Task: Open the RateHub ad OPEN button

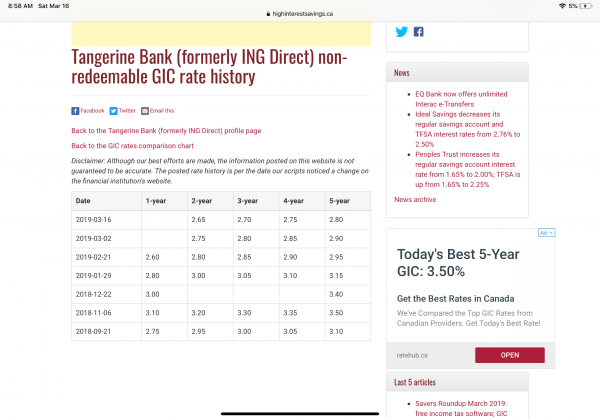Action: pos(509,354)
